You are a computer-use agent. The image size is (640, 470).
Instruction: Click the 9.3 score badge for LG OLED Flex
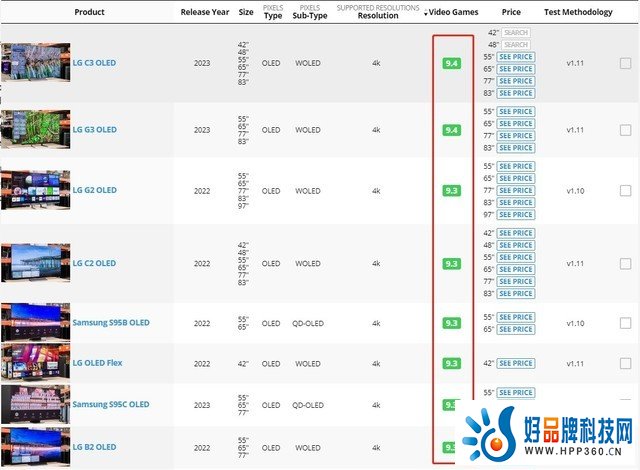click(452, 364)
